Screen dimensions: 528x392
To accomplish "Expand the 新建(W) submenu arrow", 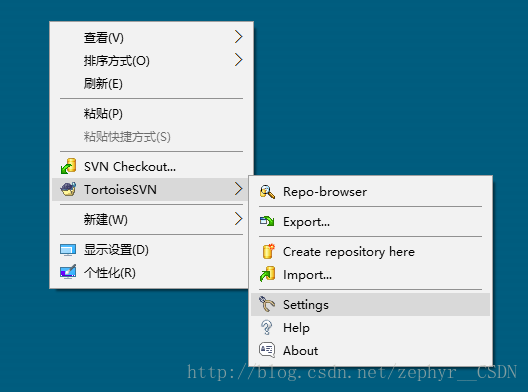I will click(238, 219).
